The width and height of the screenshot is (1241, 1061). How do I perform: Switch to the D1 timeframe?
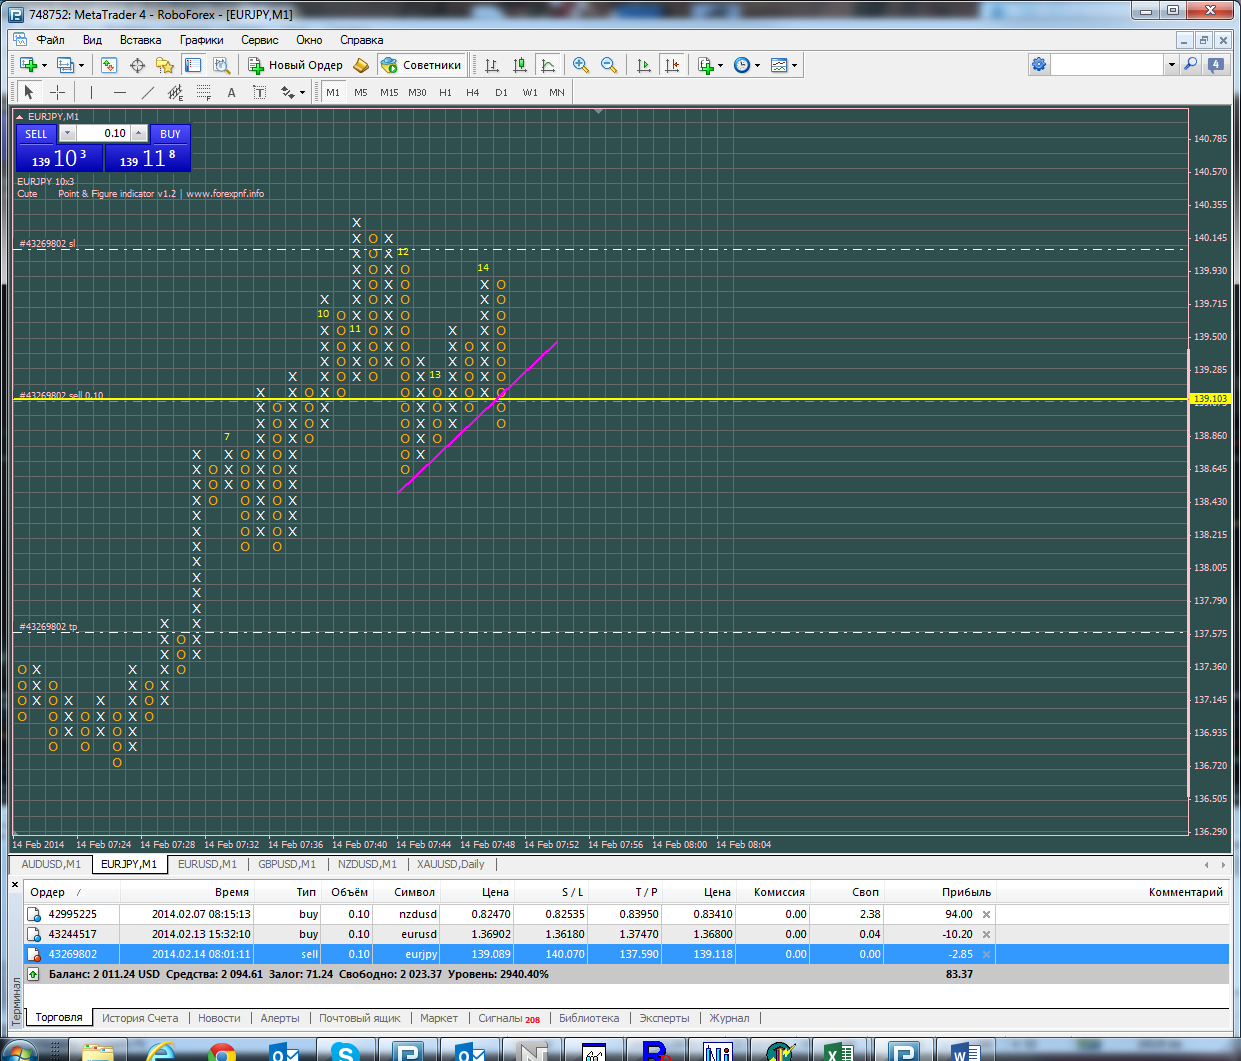[x=501, y=92]
